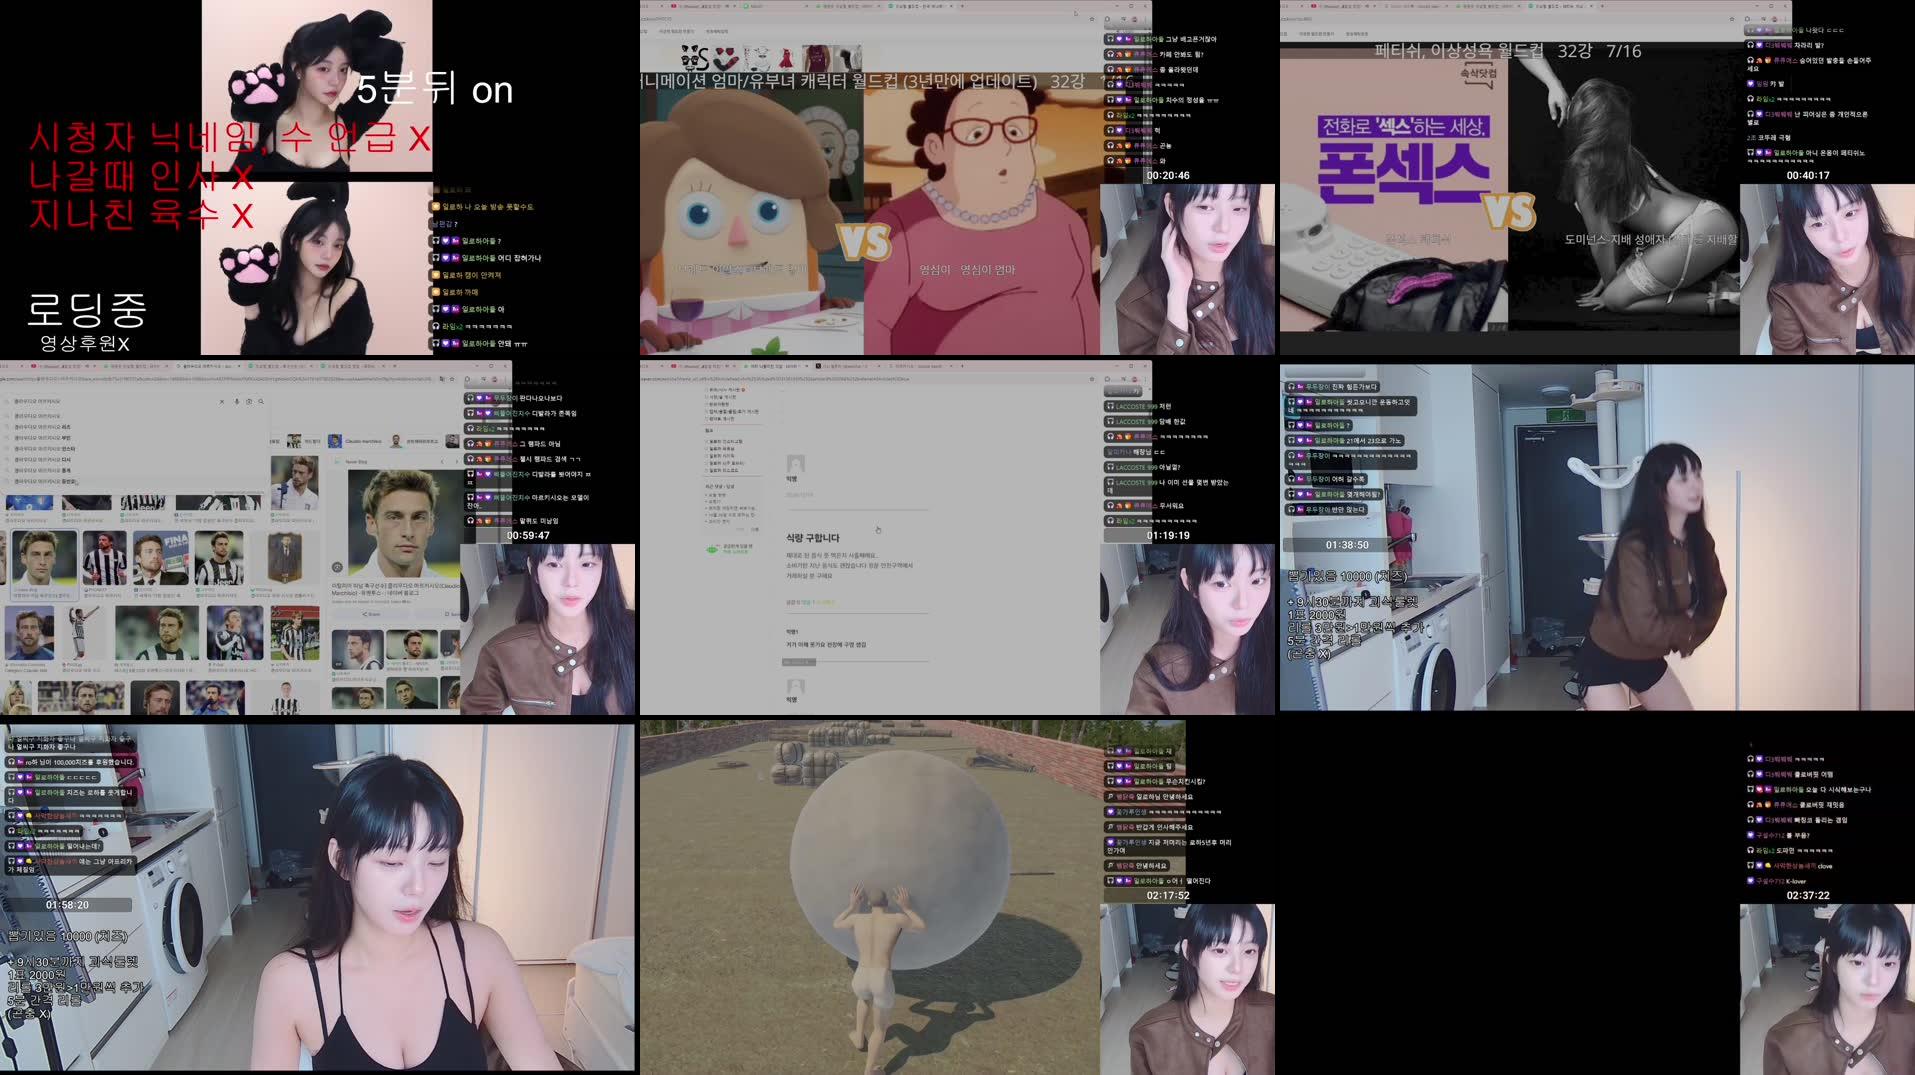
Task: Click the headphone icon on a LACCOSTE chat message
Action: pyautogui.click(x=1110, y=407)
